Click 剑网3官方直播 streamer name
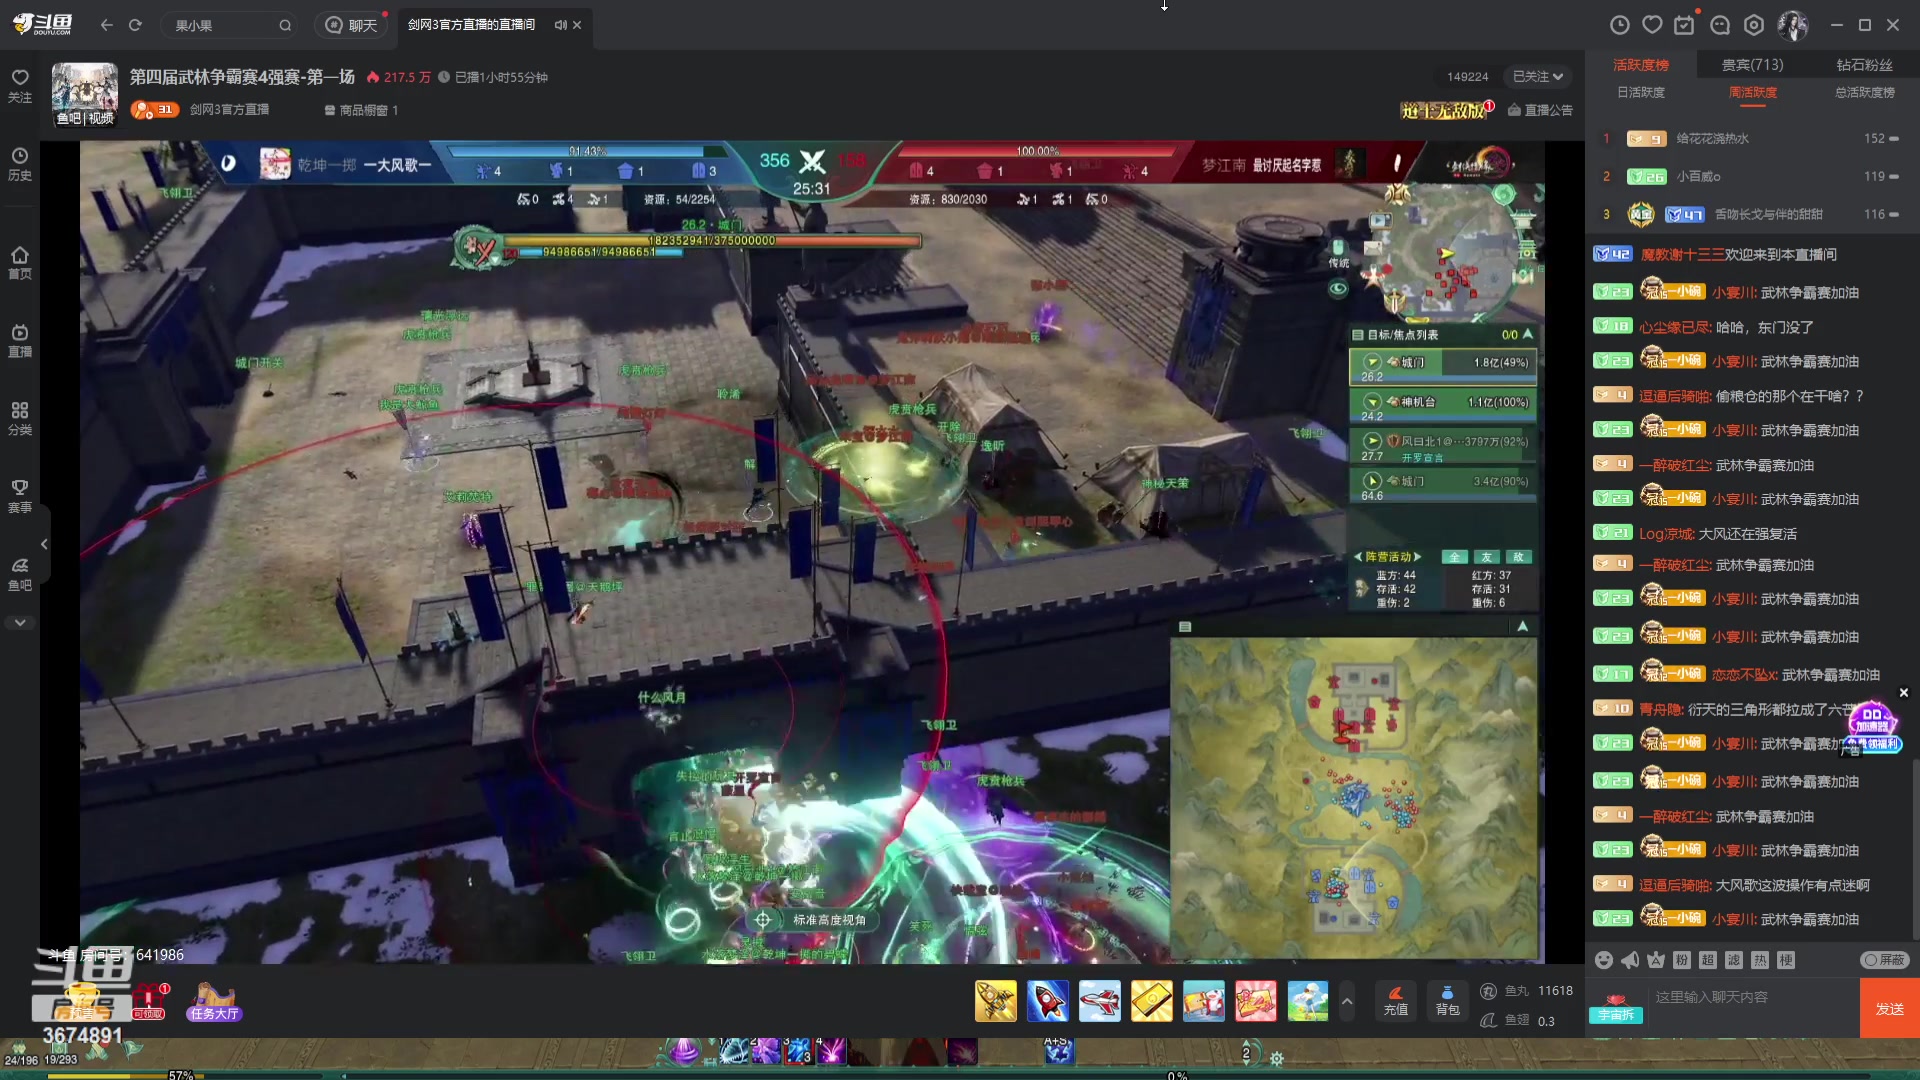The image size is (1920, 1080). (229, 110)
